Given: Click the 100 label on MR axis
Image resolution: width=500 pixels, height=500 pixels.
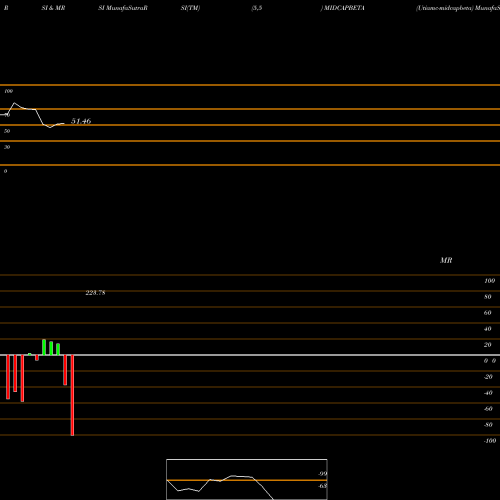Looking at the screenshot, I should 489,281.
